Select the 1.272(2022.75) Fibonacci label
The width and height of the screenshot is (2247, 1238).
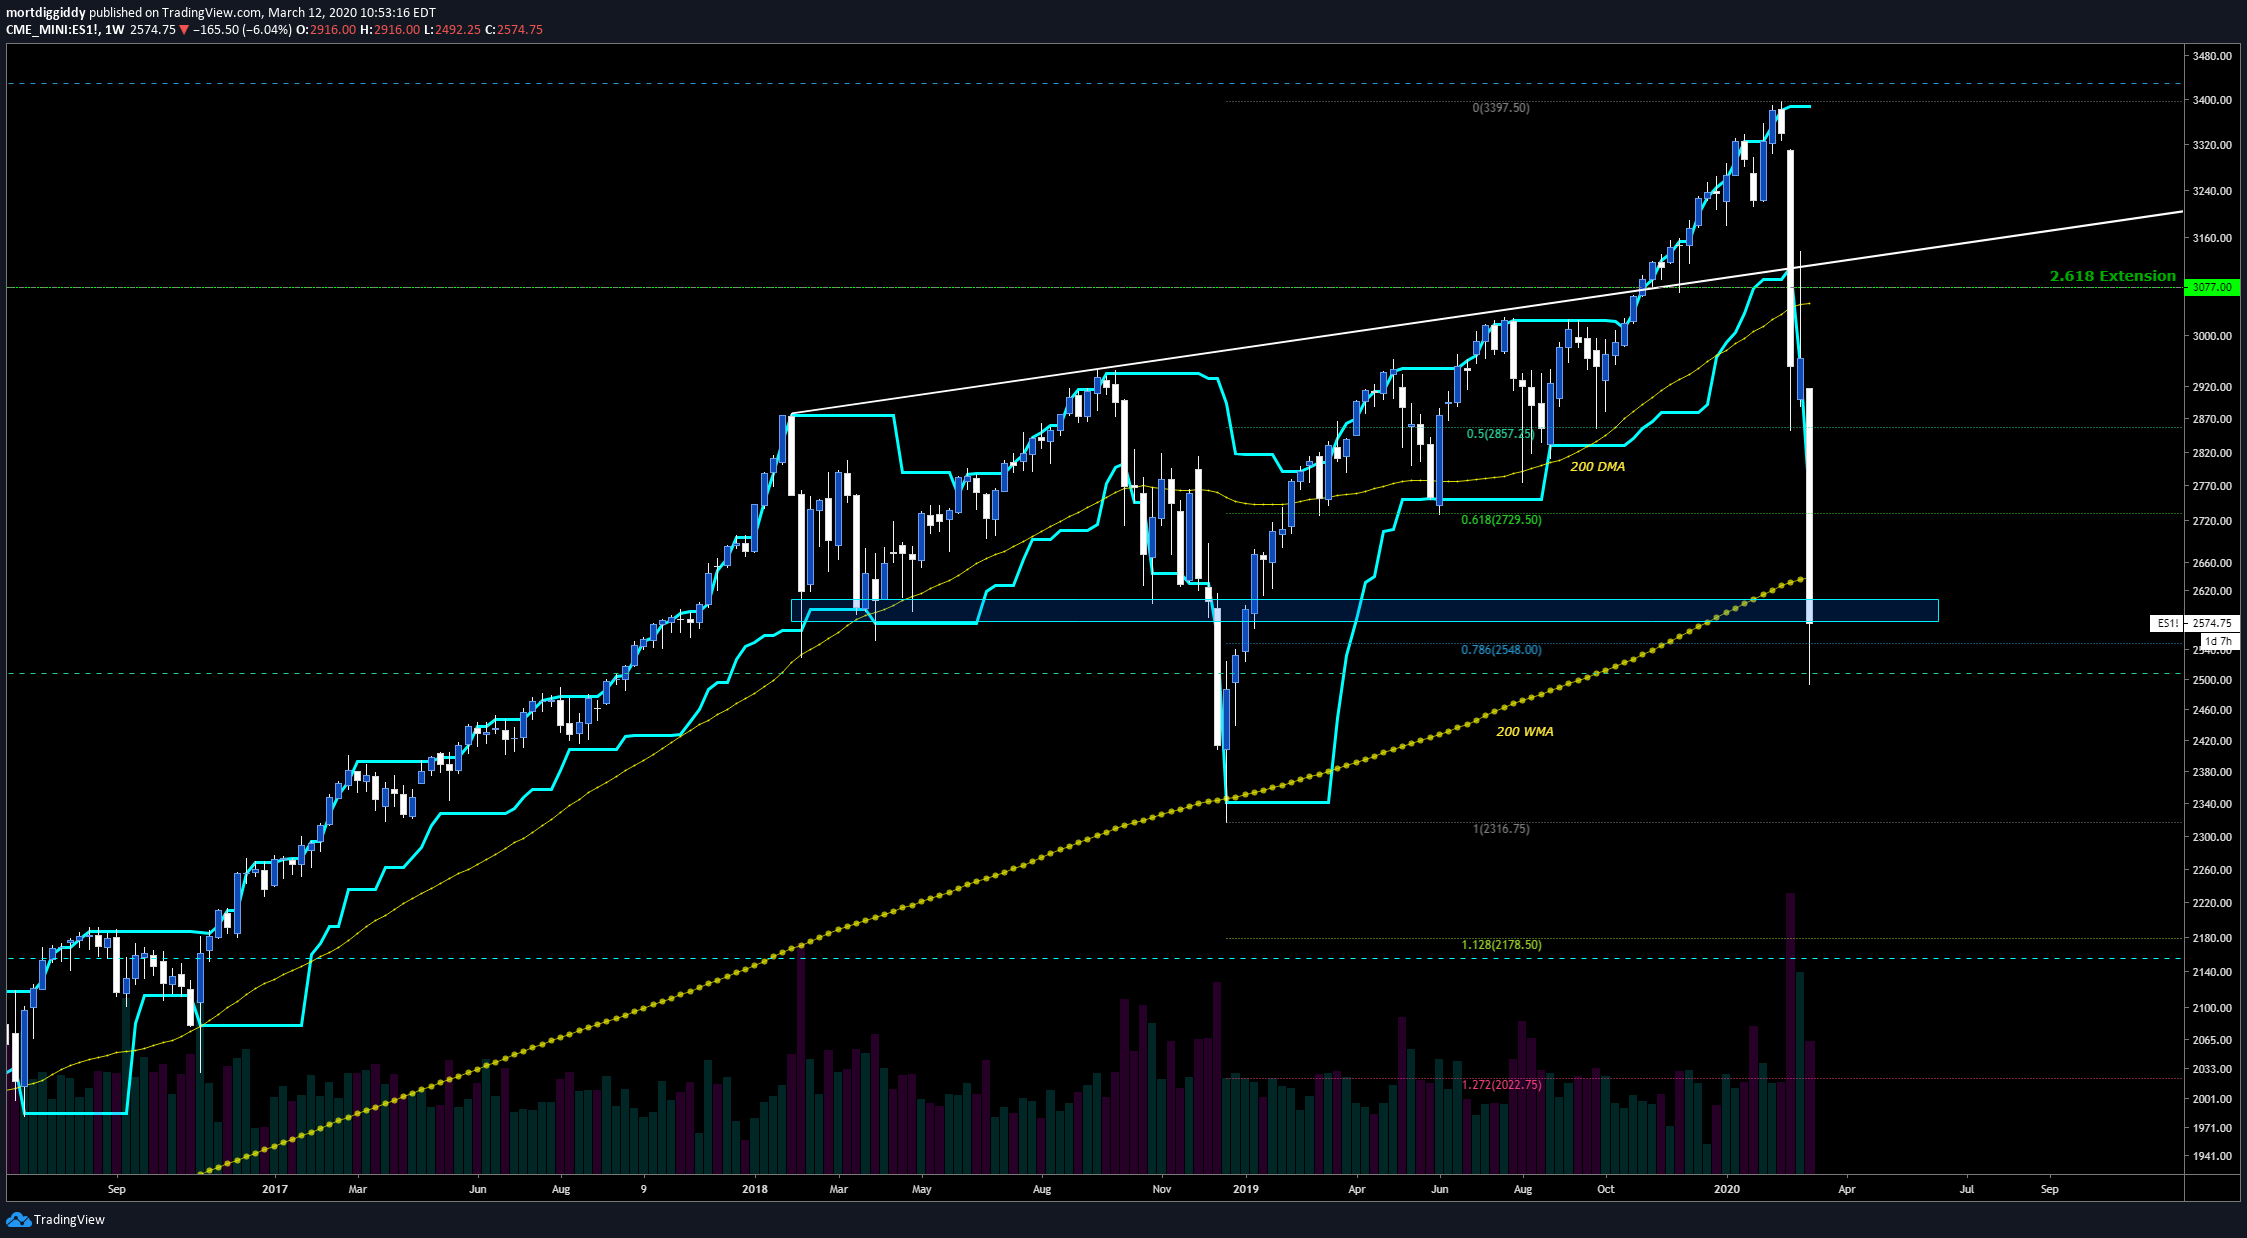(1501, 1085)
